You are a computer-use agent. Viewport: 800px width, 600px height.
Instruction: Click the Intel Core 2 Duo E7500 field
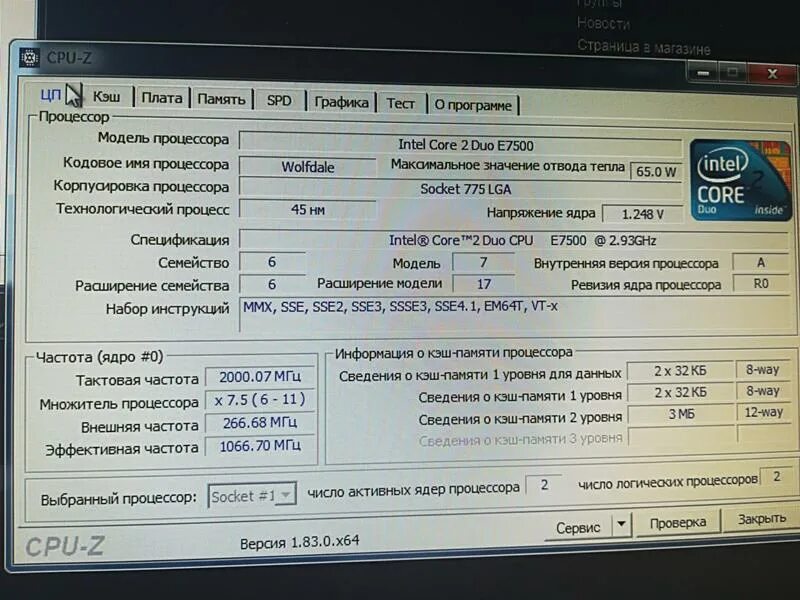click(x=461, y=144)
